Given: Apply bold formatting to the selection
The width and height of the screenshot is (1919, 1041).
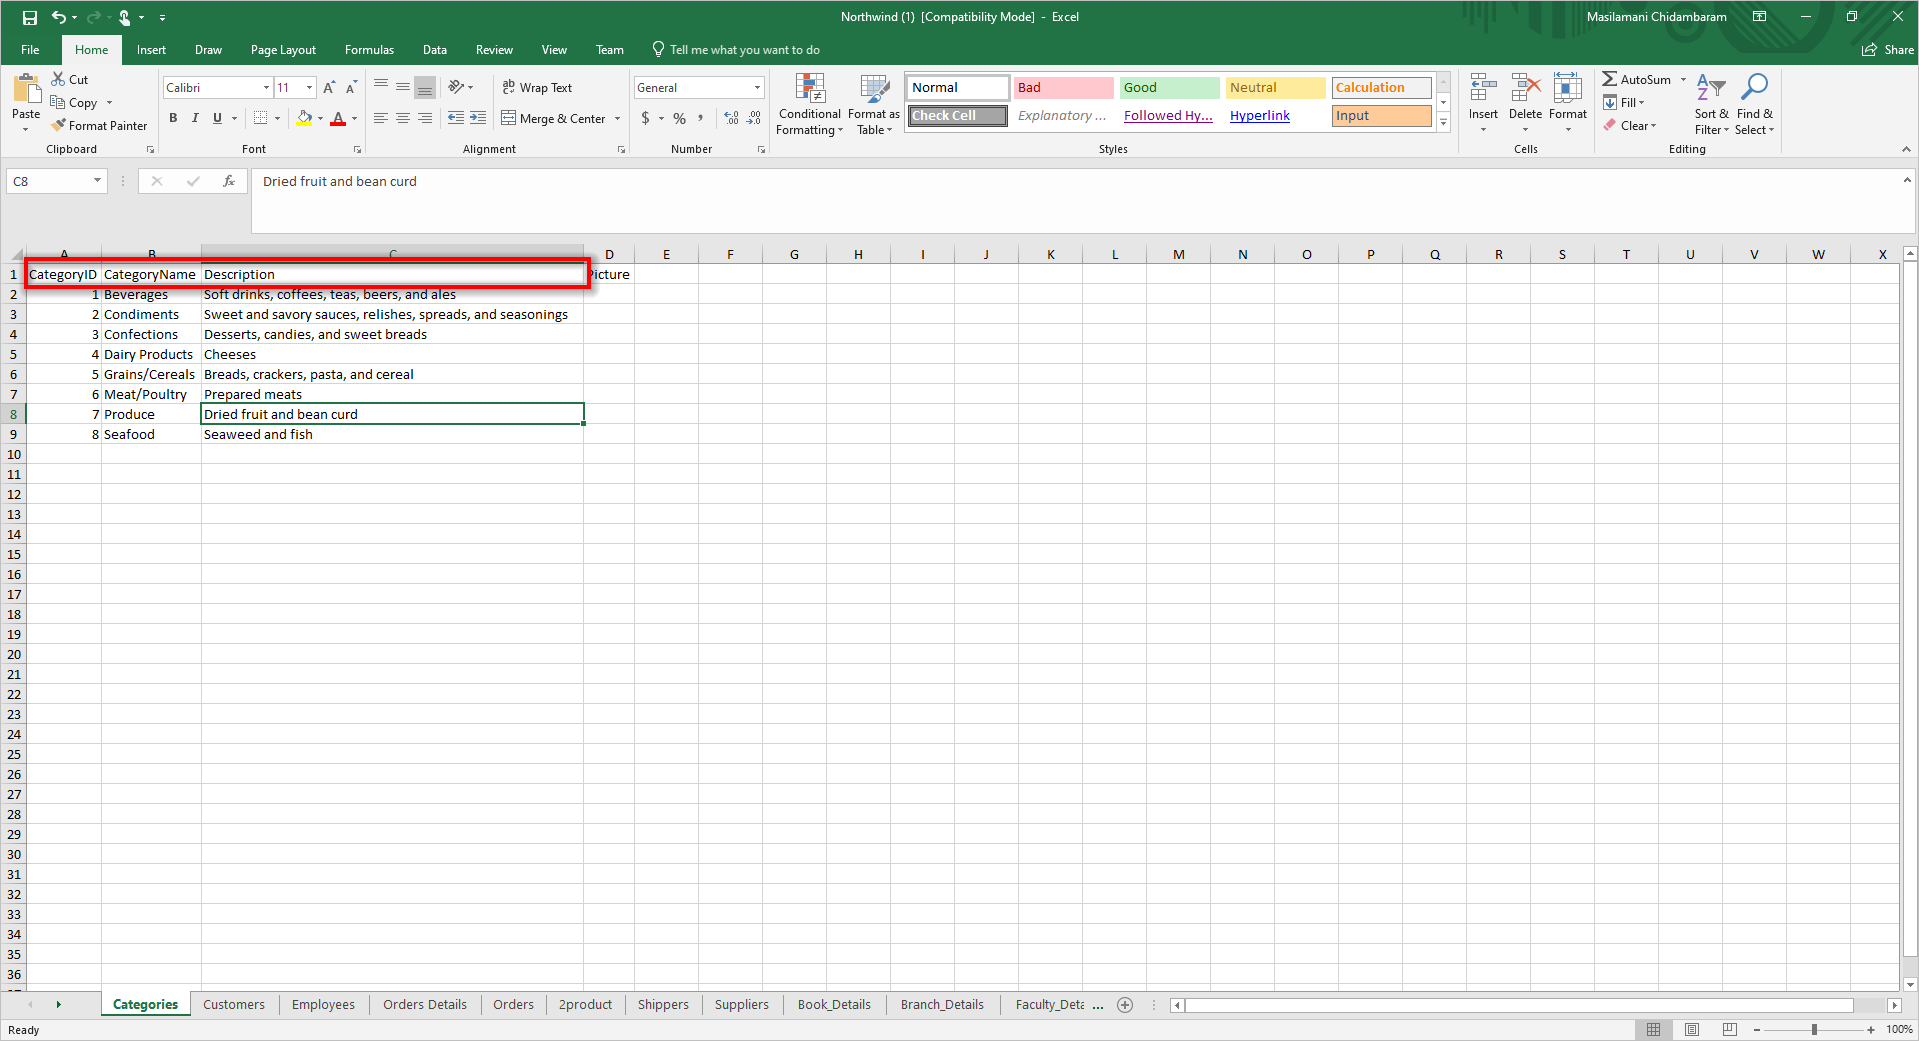Looking at the screenshot, I should click(x=172, y=118).
